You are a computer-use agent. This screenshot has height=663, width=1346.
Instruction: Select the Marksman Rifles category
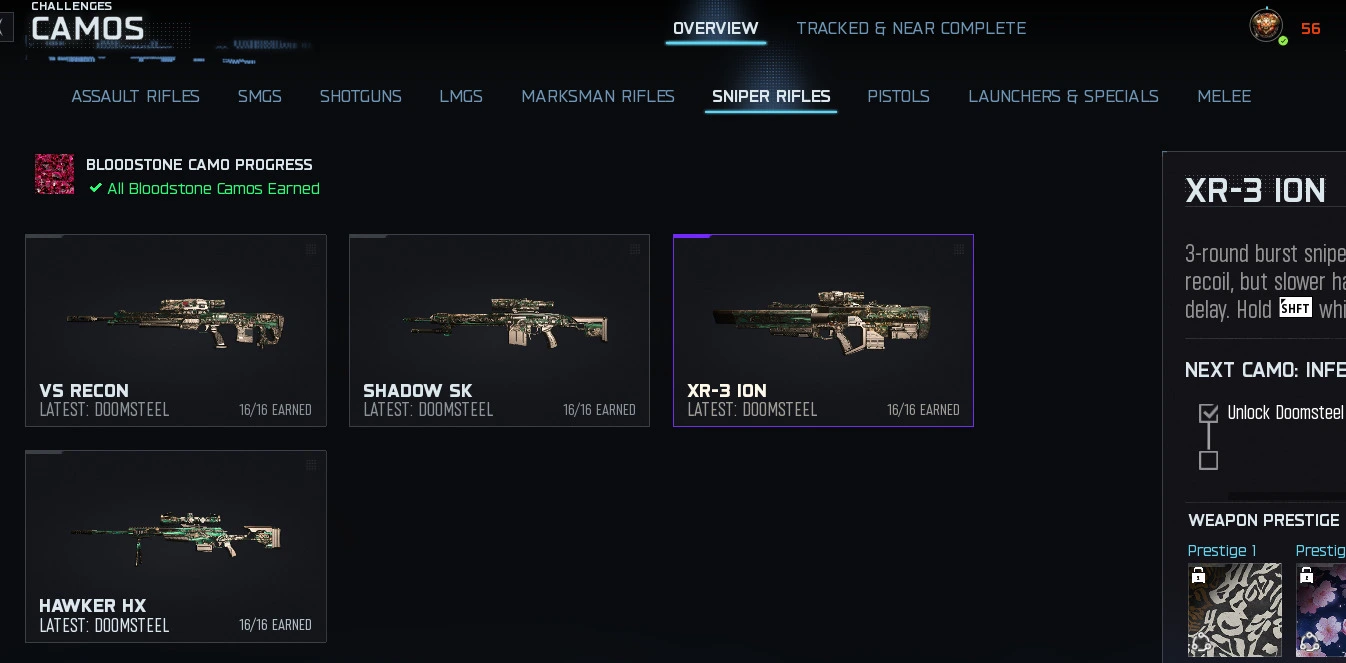click(598, 96)
